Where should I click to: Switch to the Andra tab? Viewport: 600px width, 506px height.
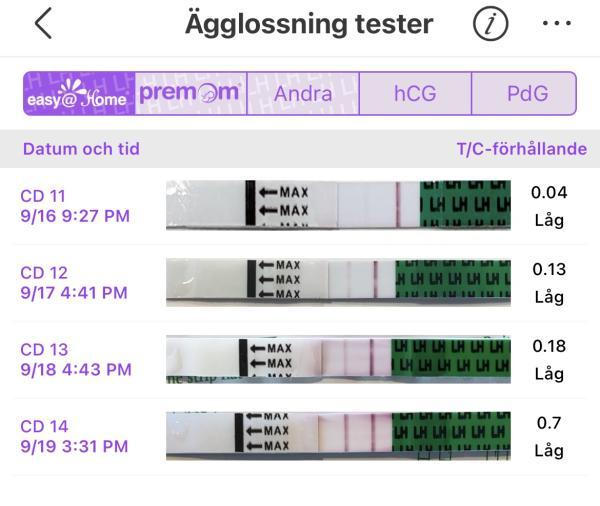coord(303,93)
